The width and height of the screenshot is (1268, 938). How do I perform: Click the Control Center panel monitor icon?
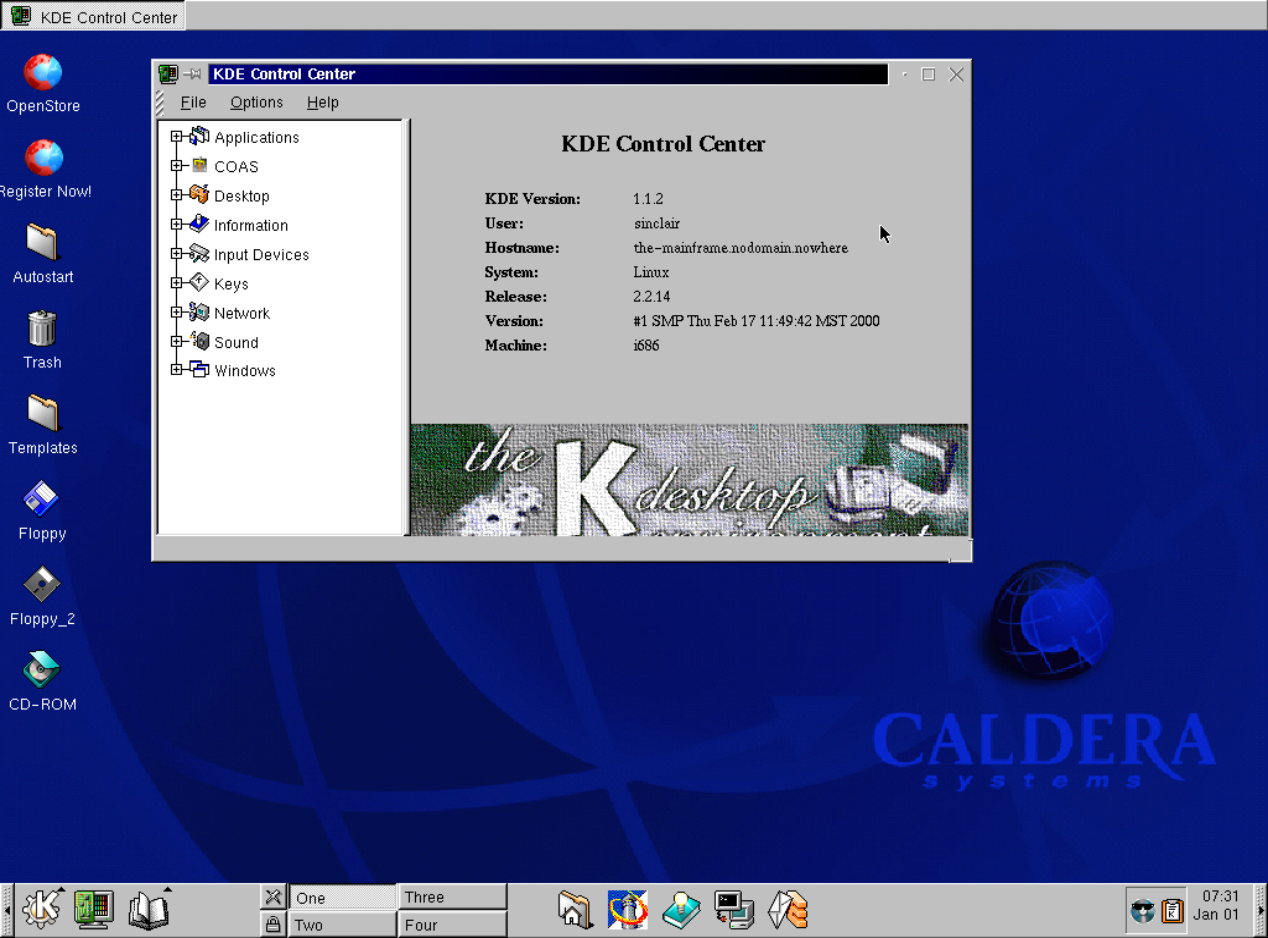point(94,909)
